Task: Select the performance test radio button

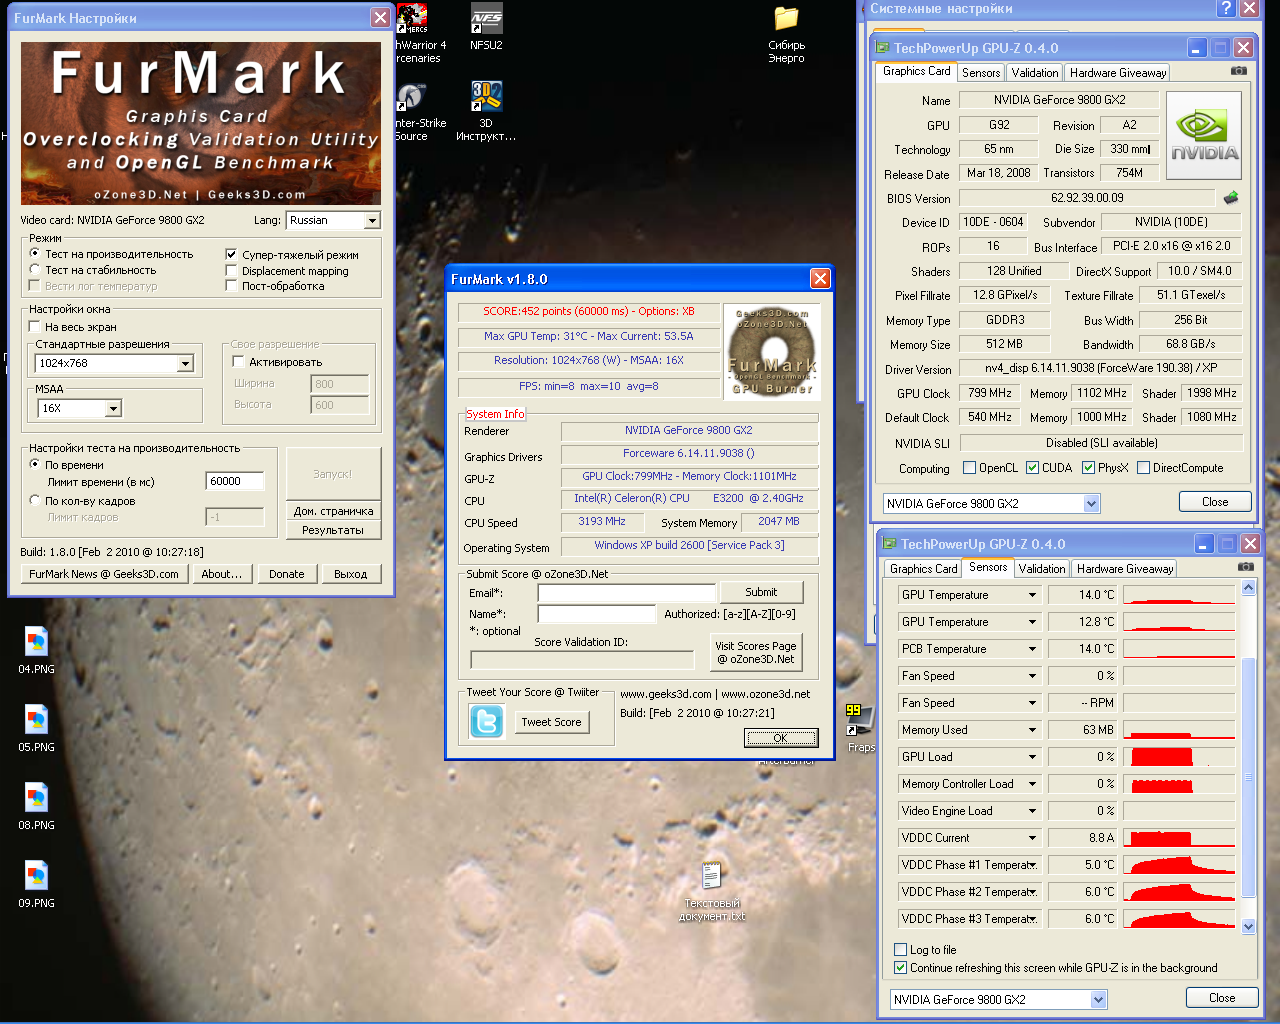Action: point(35,254)
